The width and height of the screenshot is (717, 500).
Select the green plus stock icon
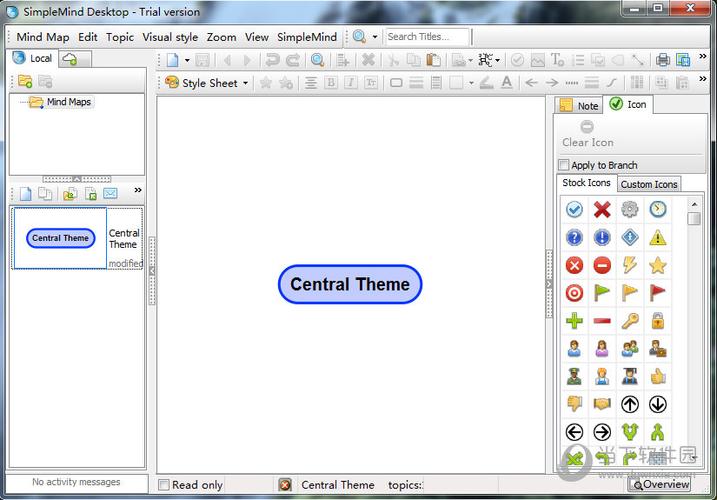coord(574,321)
